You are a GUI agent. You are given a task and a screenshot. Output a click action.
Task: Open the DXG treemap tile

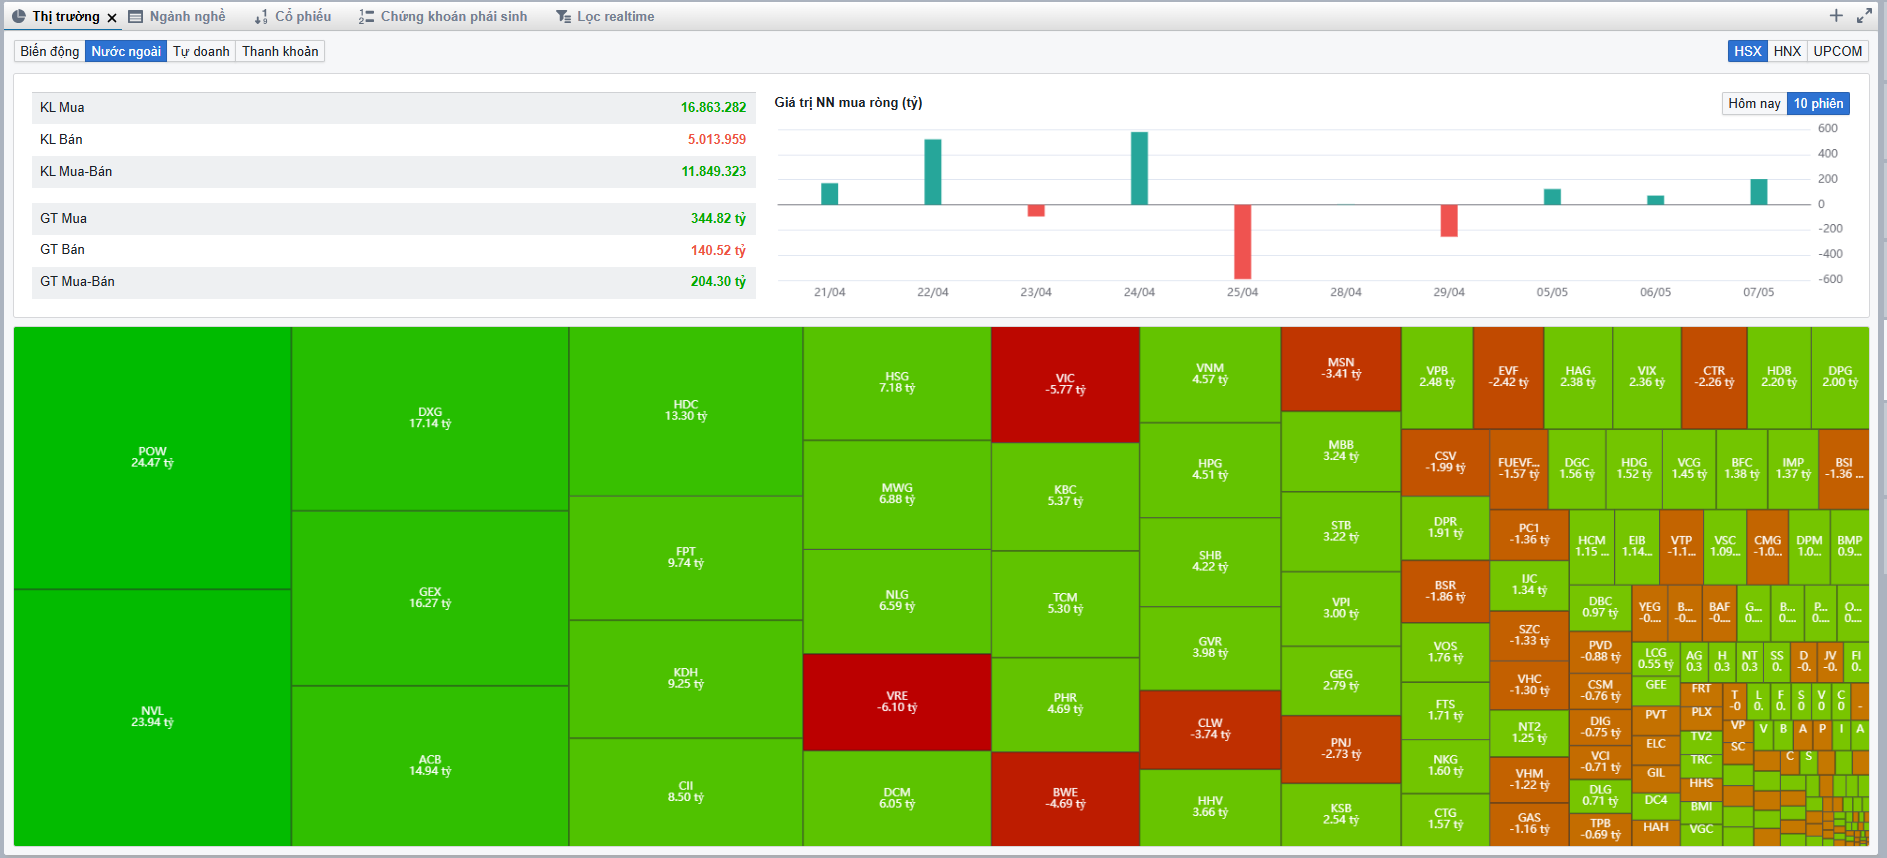pyautogui.click(x=430, y=419)
